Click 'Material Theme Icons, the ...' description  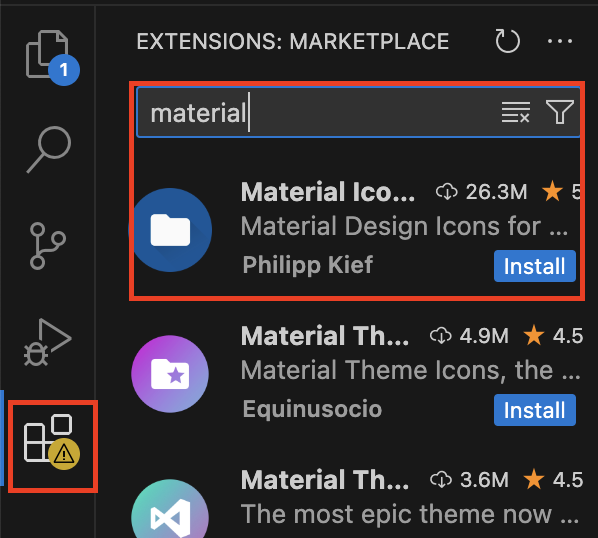click(411, 370)
